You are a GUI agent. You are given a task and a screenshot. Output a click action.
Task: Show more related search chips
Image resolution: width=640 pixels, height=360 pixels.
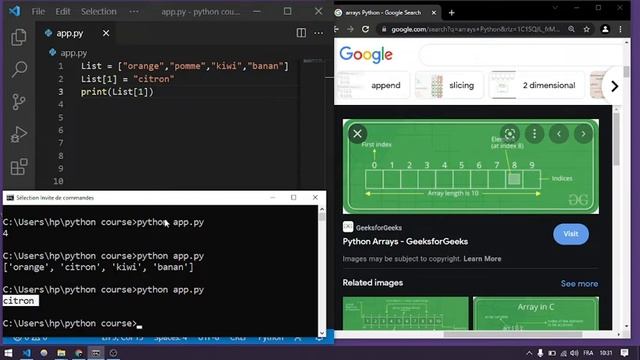pos(615,86)
